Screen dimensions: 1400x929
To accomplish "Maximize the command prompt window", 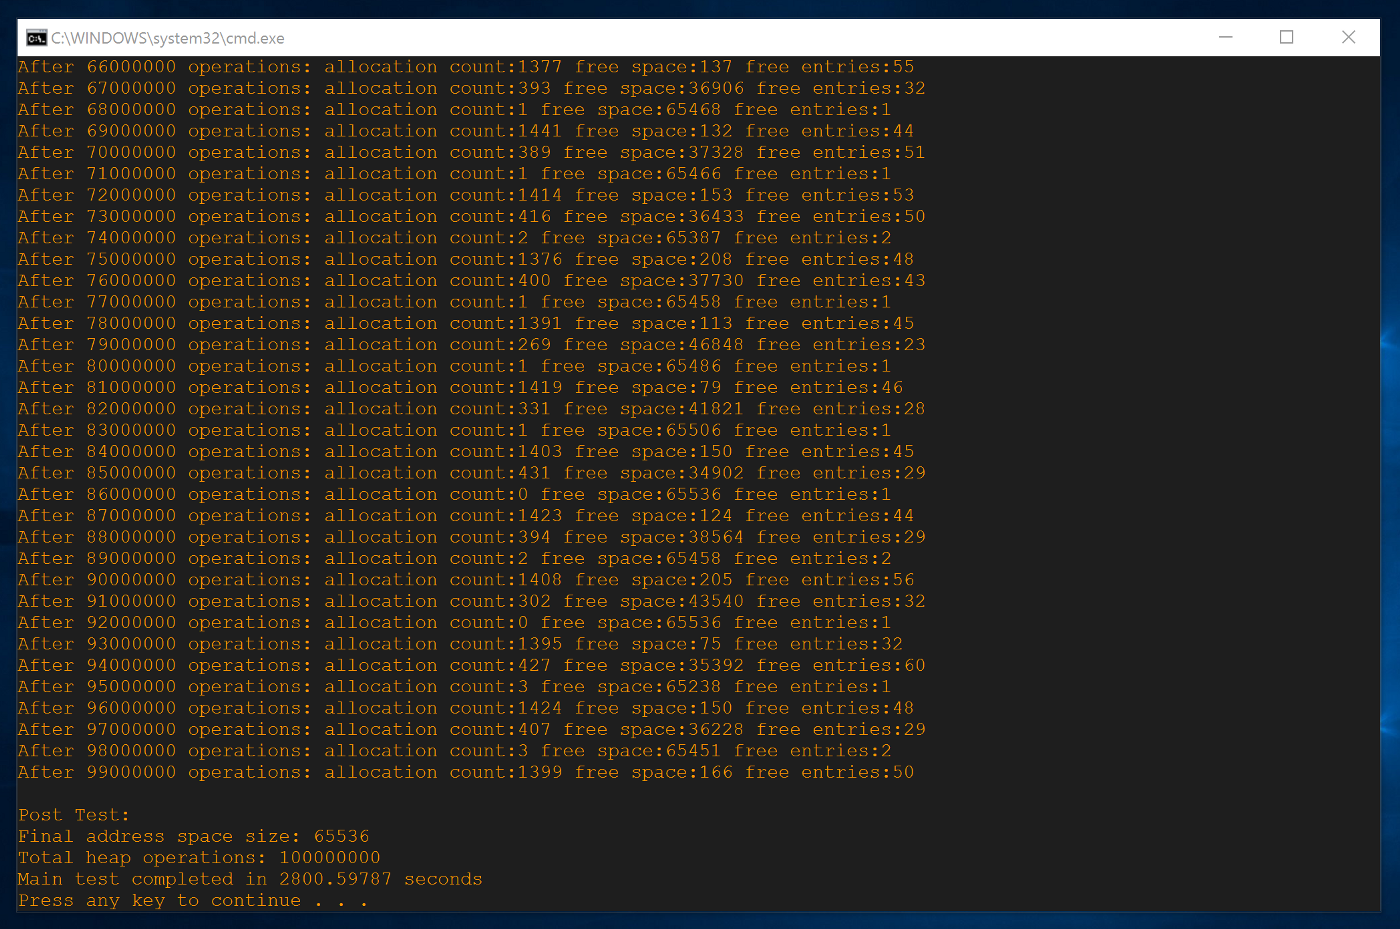I will pyautogui.click(x=1286, y=37).
